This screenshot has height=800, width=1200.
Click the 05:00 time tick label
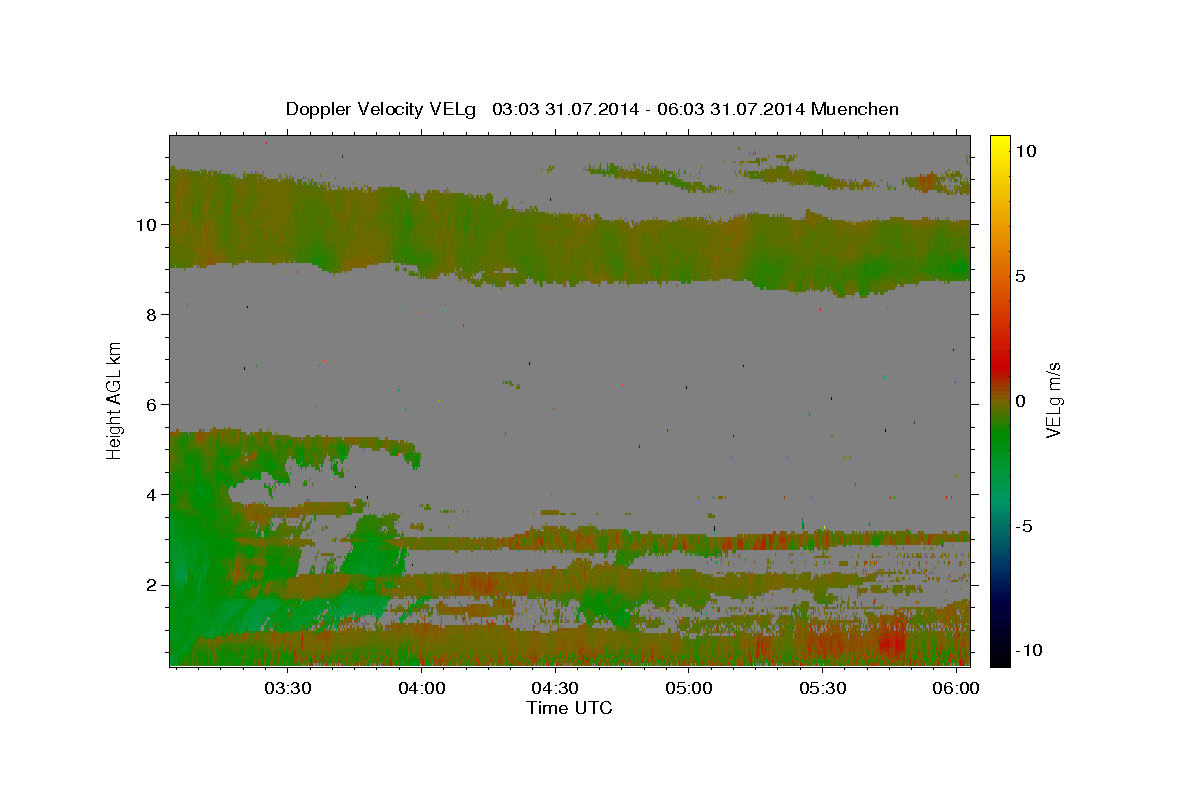(689, 689)
